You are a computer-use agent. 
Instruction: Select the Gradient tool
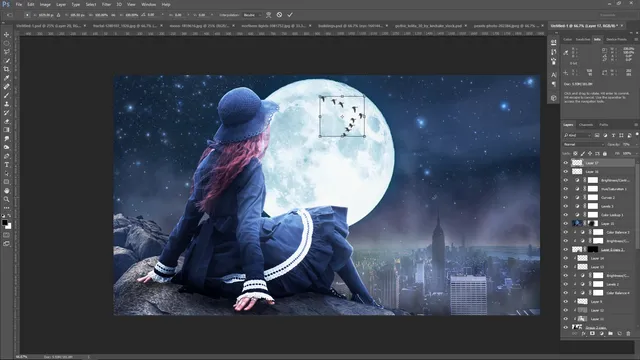7,130
